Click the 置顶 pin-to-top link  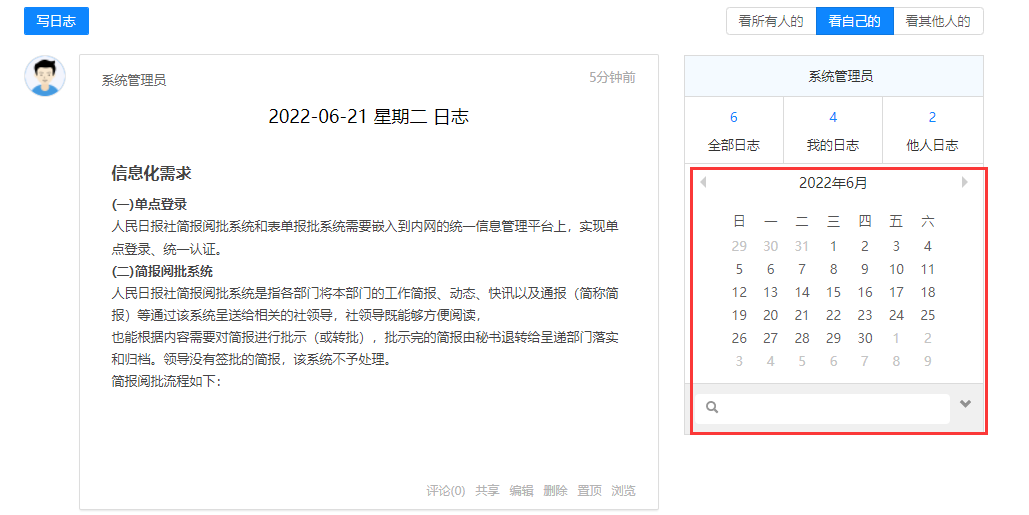590,490
